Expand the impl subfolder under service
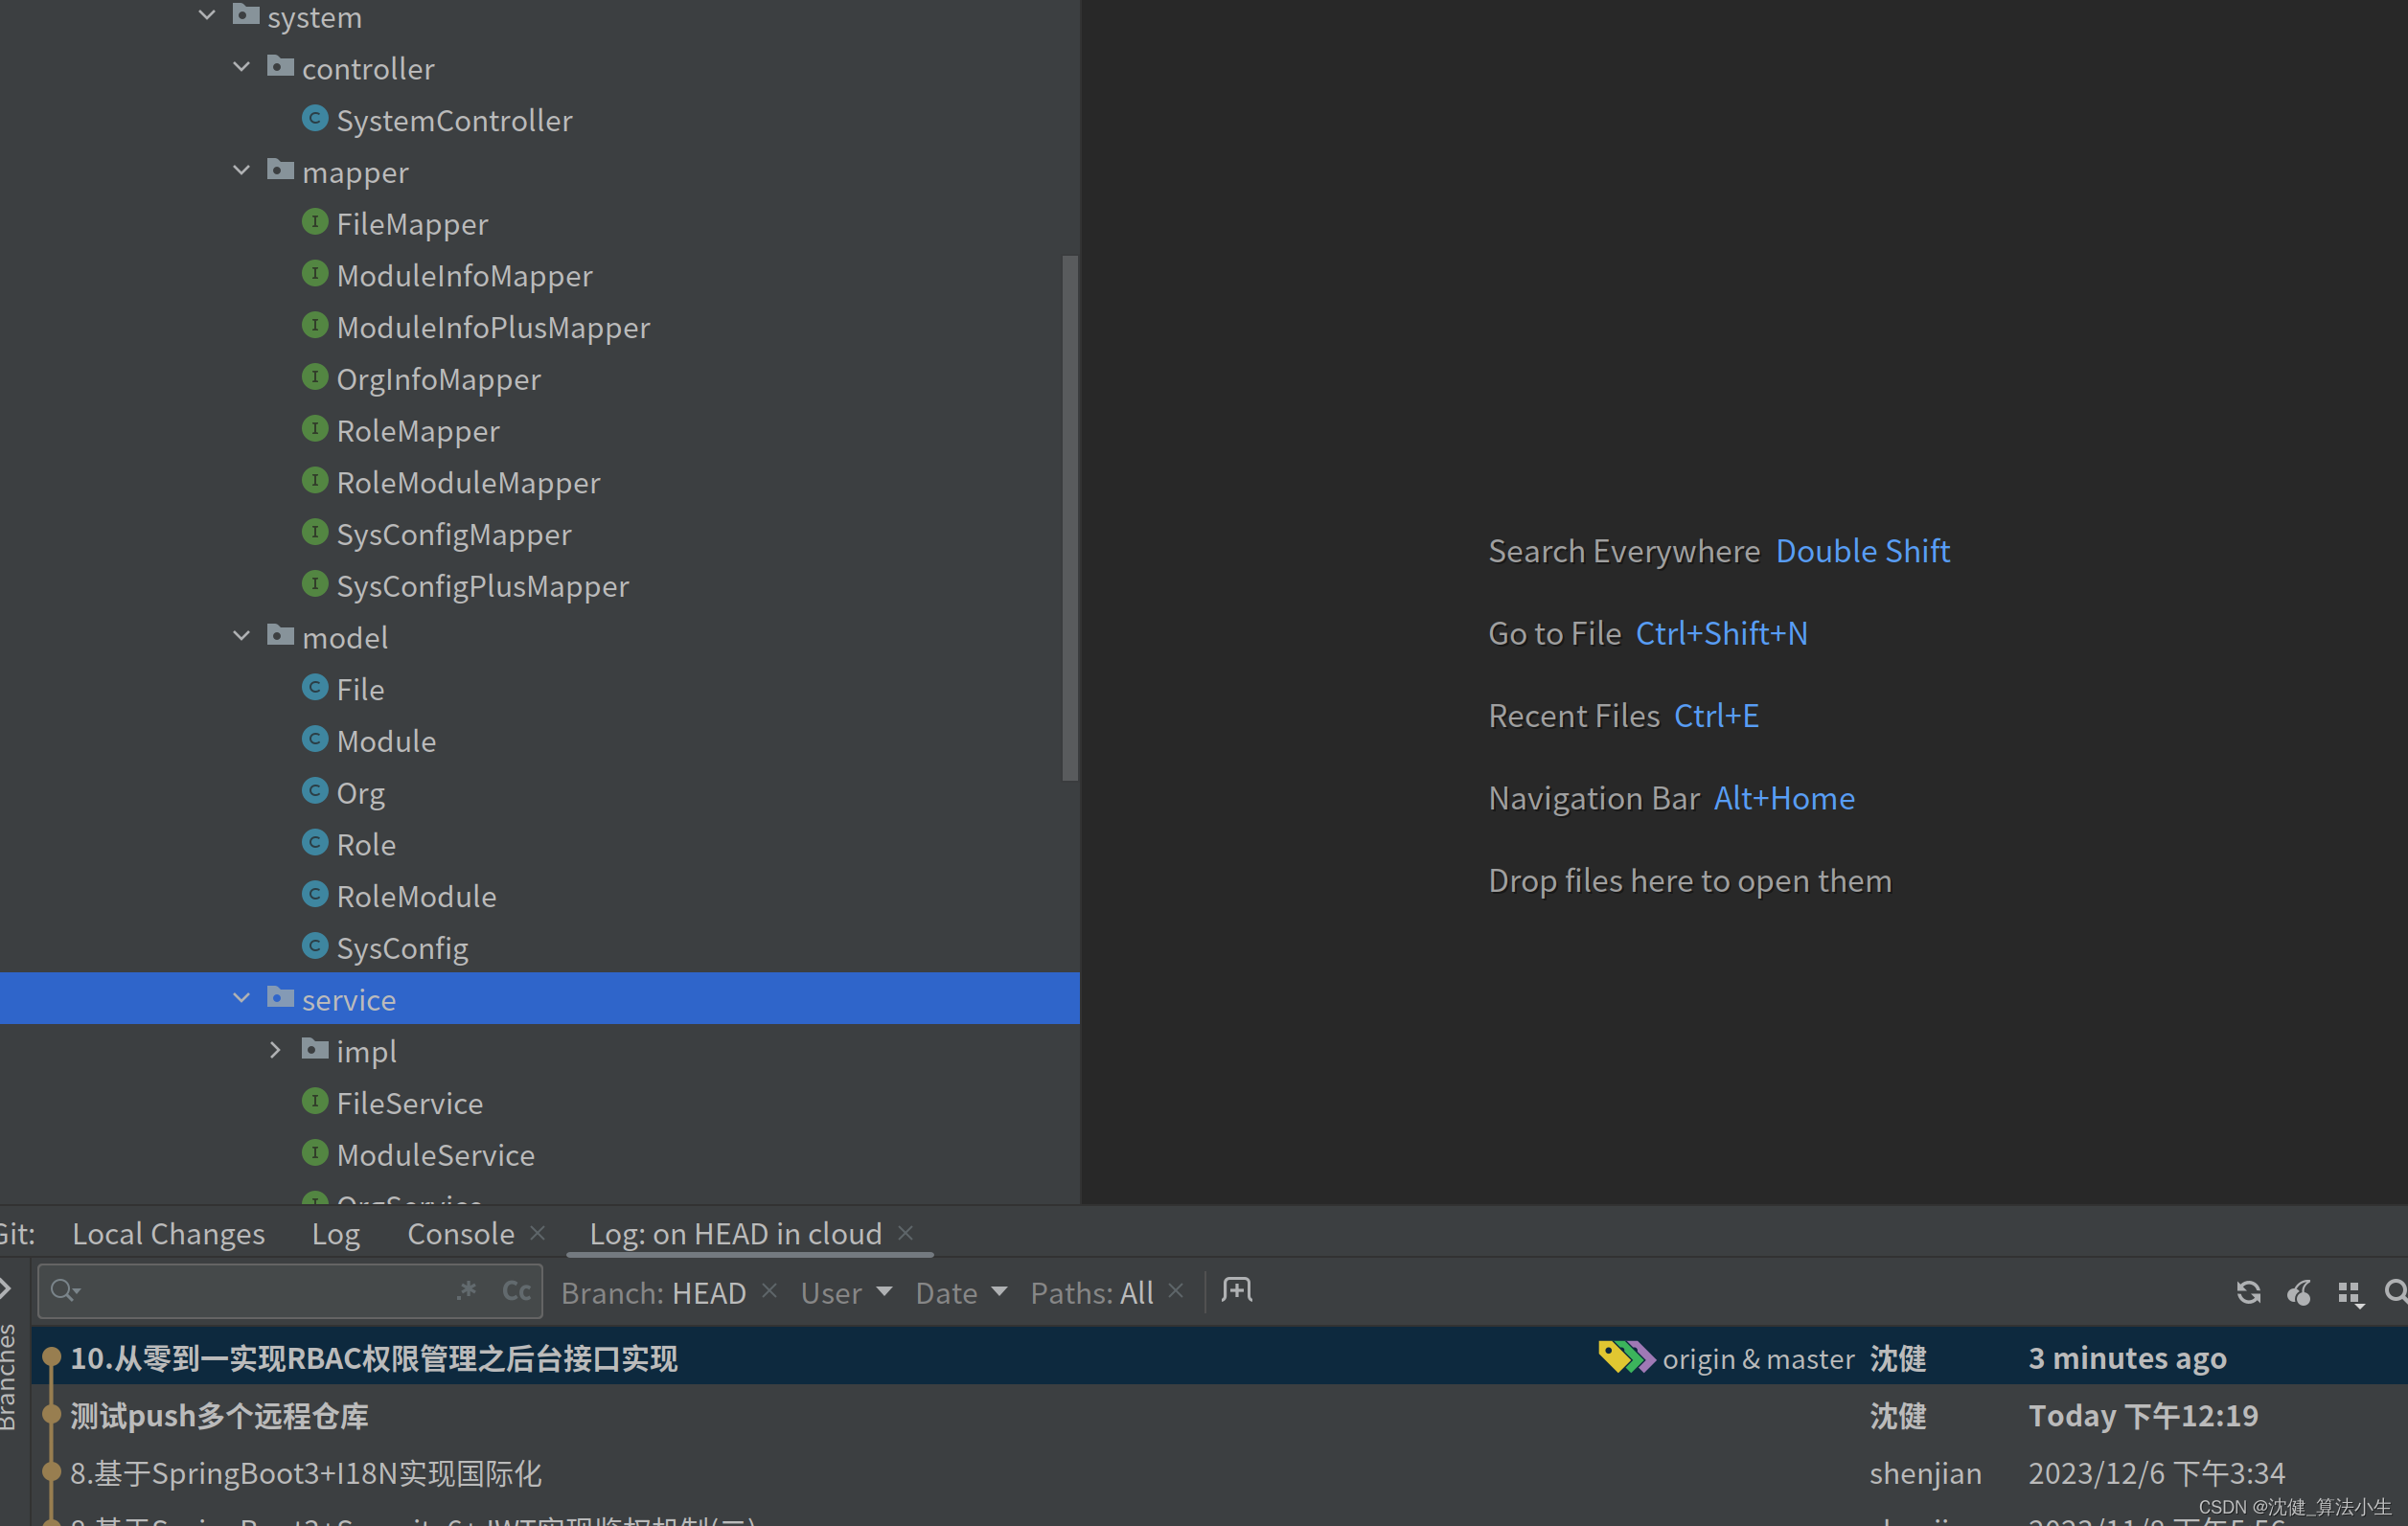2408x1526 pixels. pyautogui.click(x=276, y=1051)
